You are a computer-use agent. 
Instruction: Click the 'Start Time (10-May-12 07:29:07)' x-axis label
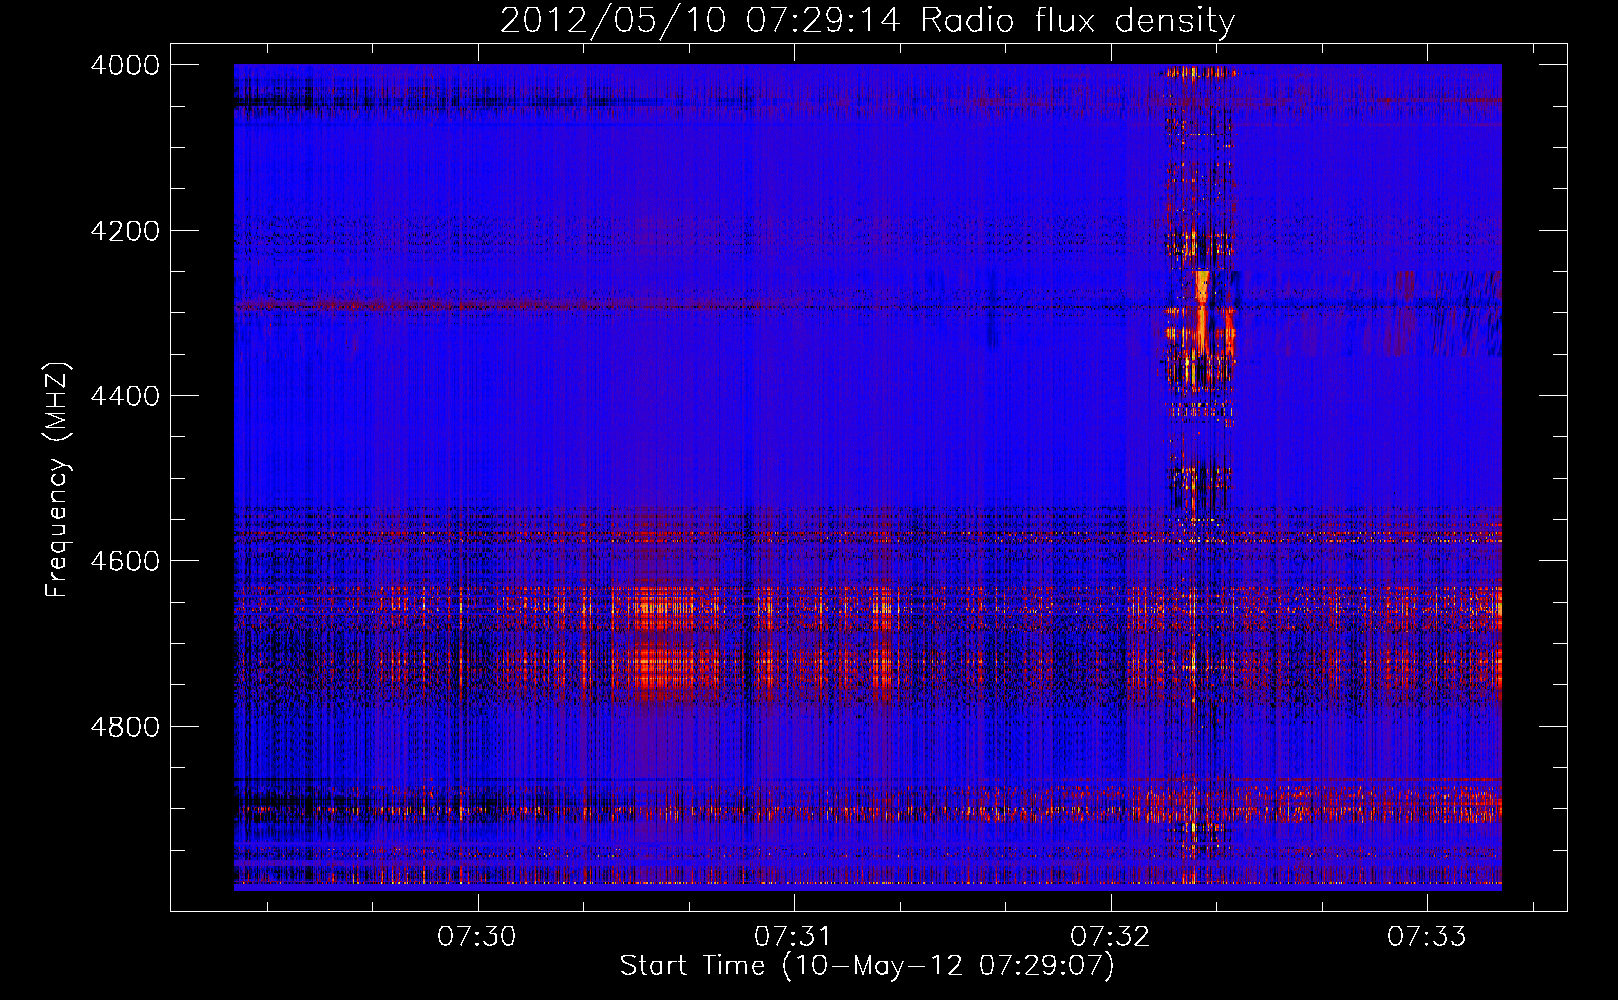pos(866,966)
